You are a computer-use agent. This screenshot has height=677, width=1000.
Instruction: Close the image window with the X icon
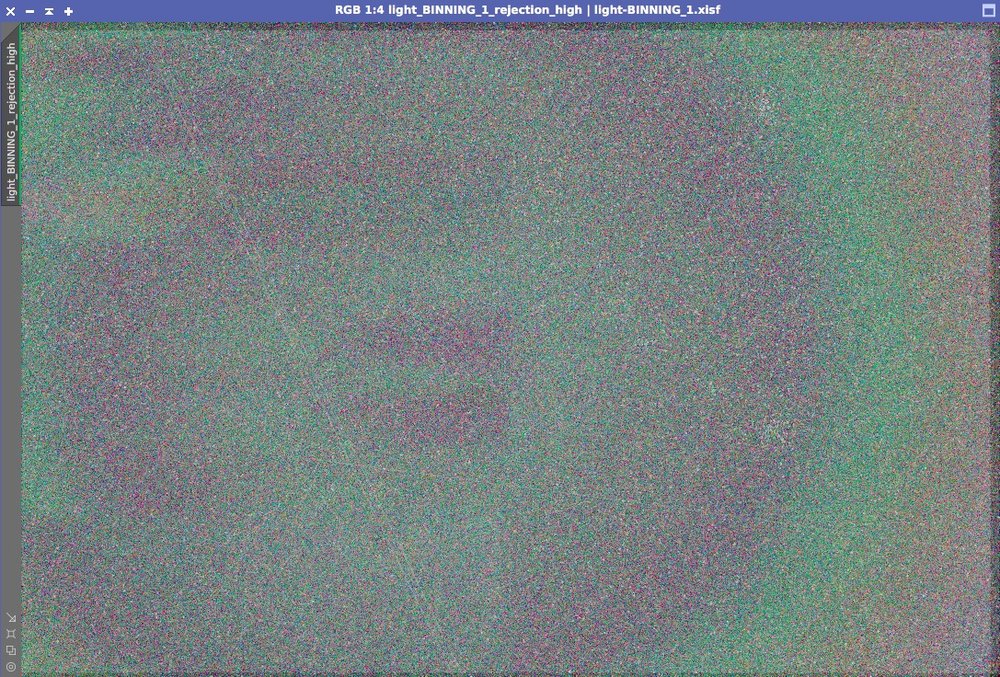9,11
